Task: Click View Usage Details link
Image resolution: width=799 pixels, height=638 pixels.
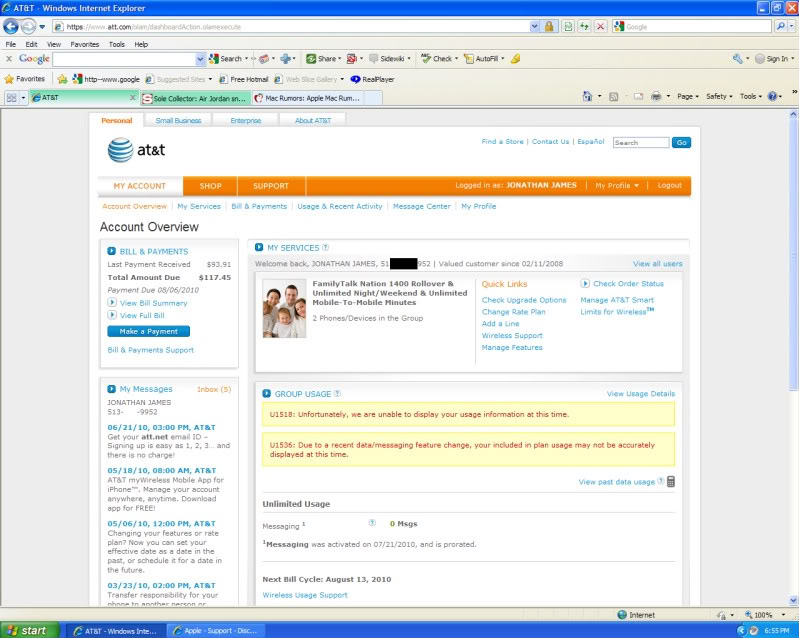Action: pyautogui.click(x=641, y=393)
